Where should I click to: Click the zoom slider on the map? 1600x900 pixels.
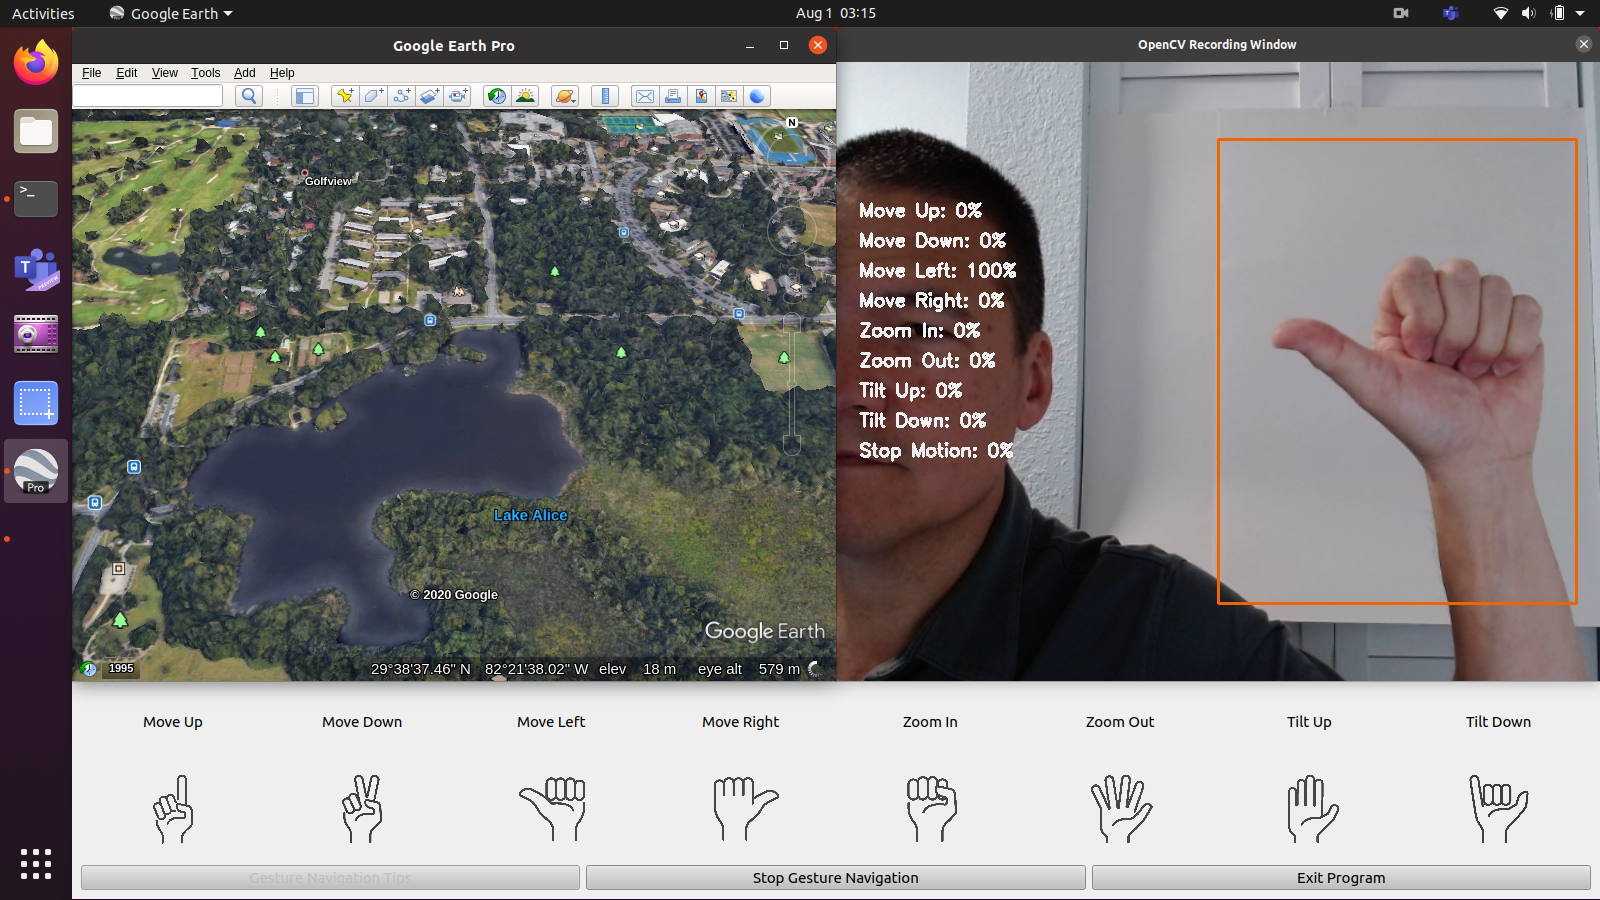(792, 385)
